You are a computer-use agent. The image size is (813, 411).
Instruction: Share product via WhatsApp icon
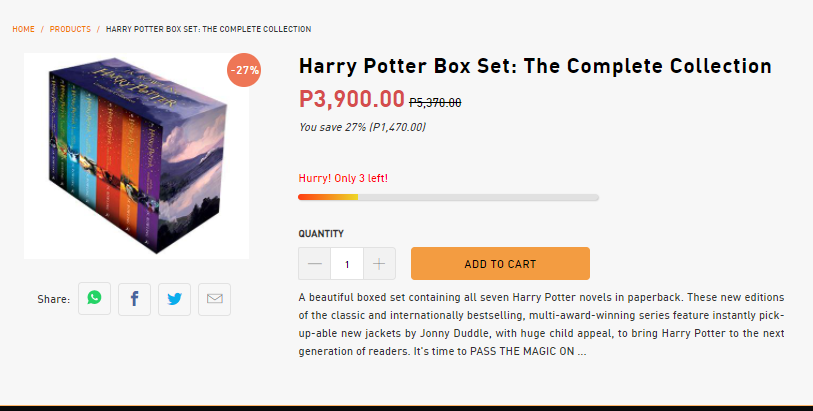[x=94, y=299]
